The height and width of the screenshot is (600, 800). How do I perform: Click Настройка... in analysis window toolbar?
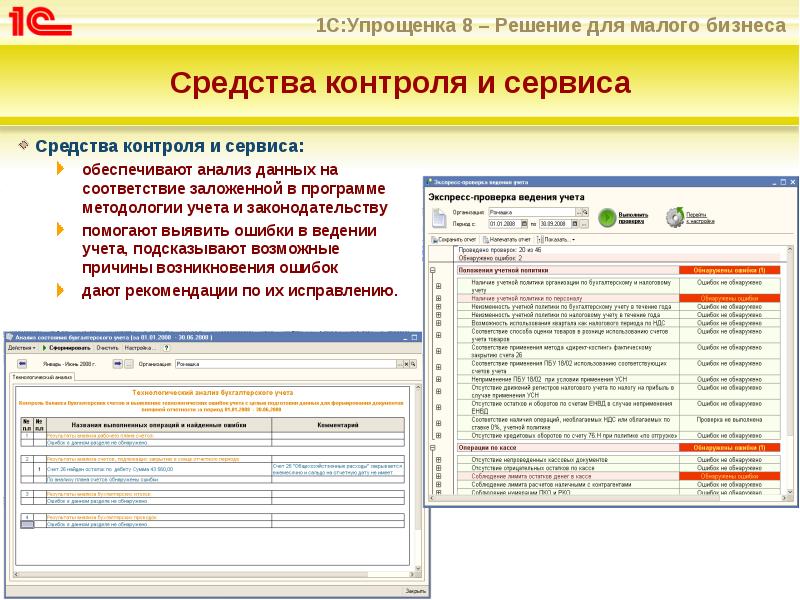(140, 348)
